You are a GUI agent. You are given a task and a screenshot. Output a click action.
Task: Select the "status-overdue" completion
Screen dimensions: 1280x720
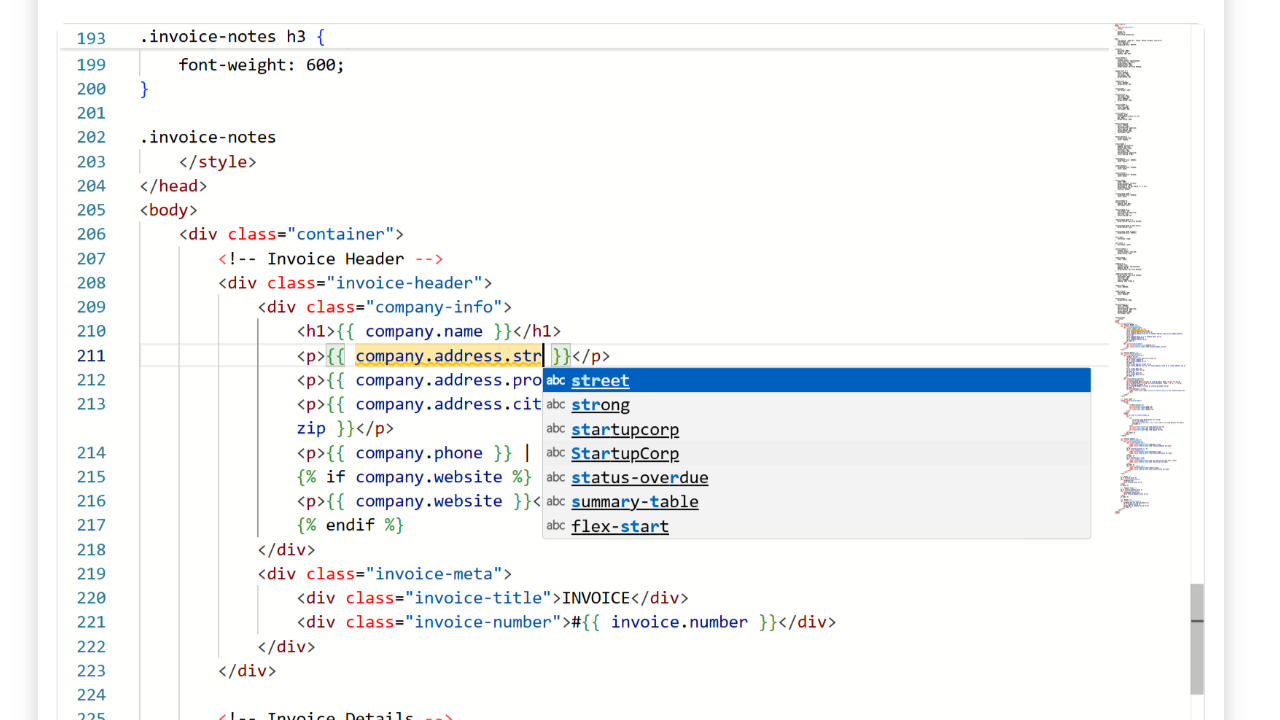(639, 477)
